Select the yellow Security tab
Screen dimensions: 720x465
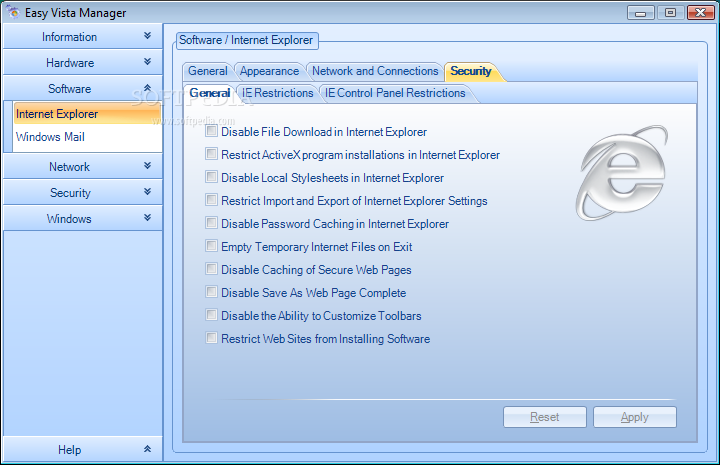471,71
